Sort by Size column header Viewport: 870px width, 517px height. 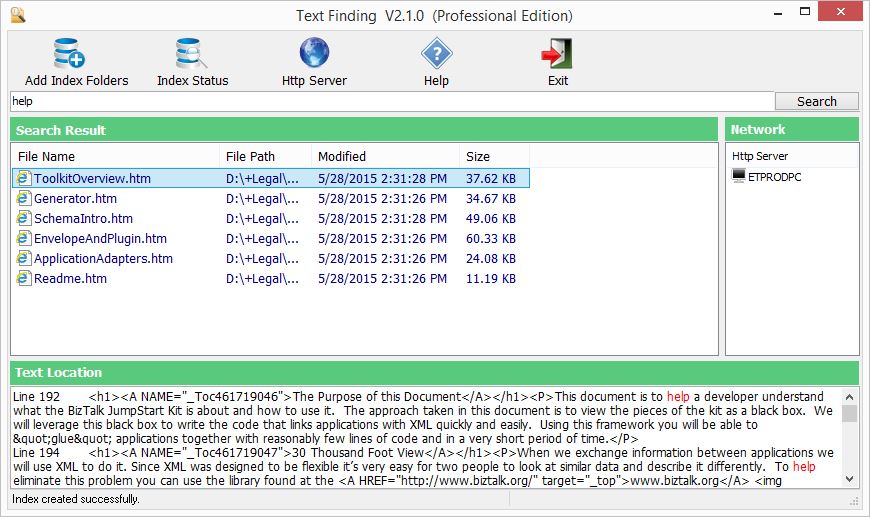tap(494, 156)
